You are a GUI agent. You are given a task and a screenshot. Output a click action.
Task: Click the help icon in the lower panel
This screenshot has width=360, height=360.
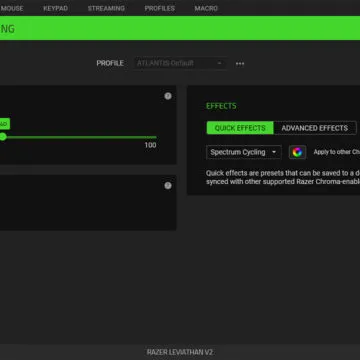point(168,186)
